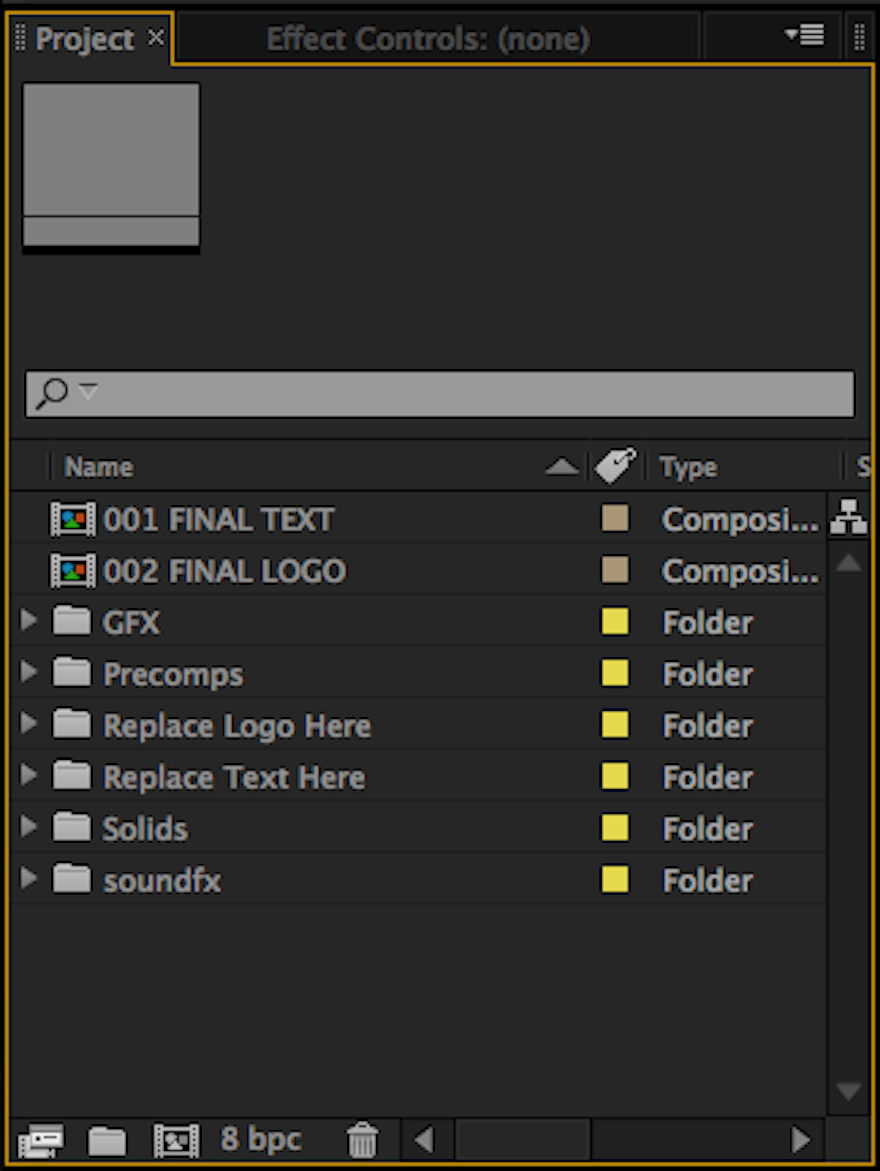Select the 002 FINAL LOGO composition icon
This screenshot has width=880, height=1171.
(x=73, y=571)
